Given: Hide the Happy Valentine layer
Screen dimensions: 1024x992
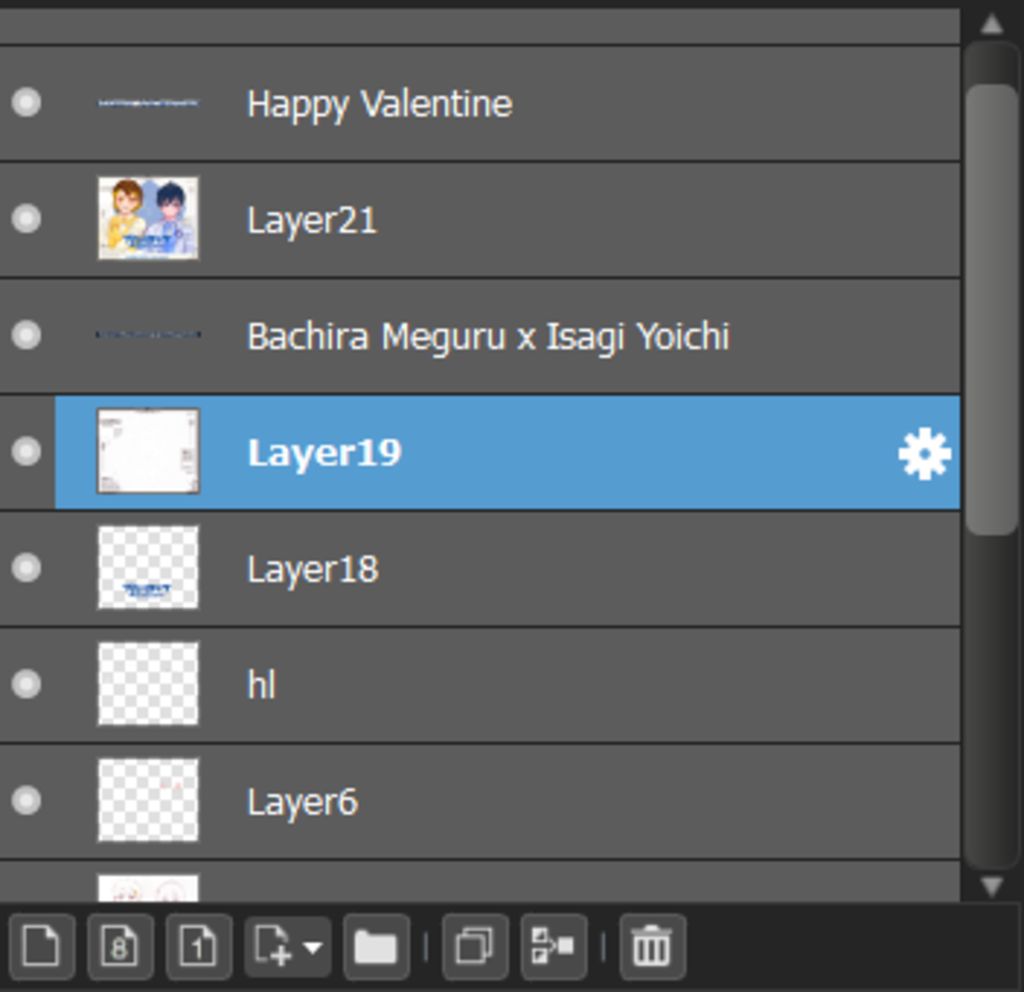Looking at the screenshot, I should (x=26, y=102).
